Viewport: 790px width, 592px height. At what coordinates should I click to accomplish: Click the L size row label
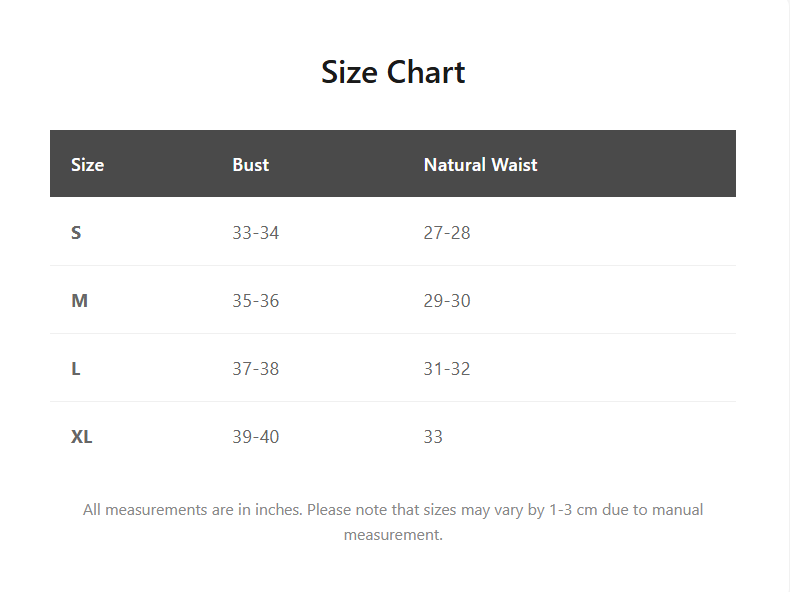pyautogui.click(x=76, y=369)
